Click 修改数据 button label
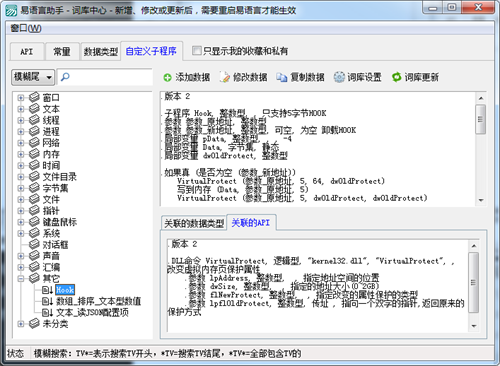This screenshot has height=366, width=500. (250, 77)
